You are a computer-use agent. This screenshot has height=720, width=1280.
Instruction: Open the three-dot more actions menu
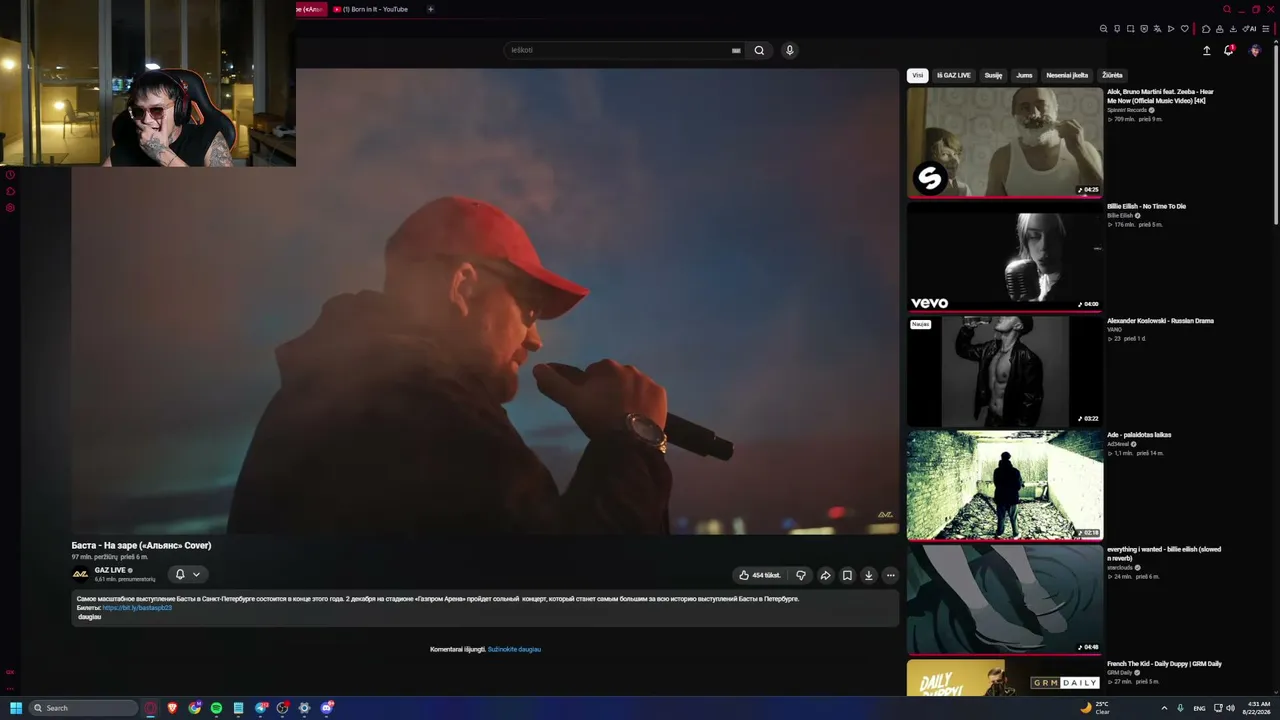[x=891, y=575]
